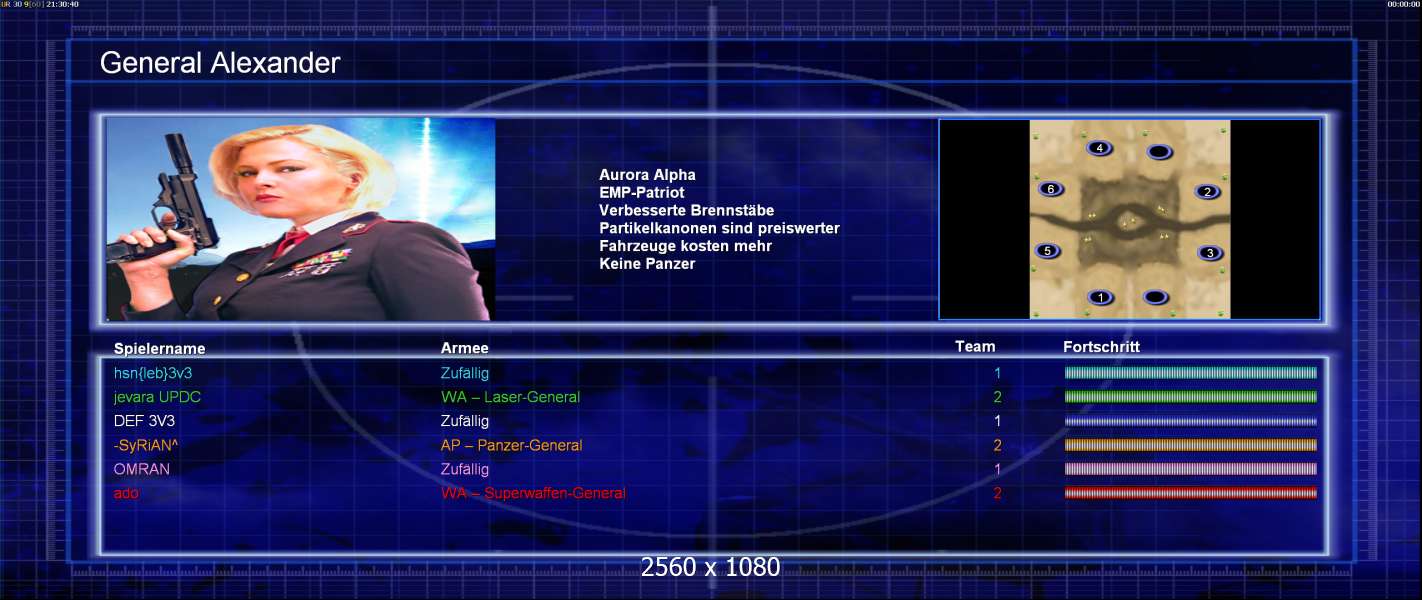Click ado's red progress bar
The height and width of the screenshot is (600, 1422).
click(x=1191, y=493)
